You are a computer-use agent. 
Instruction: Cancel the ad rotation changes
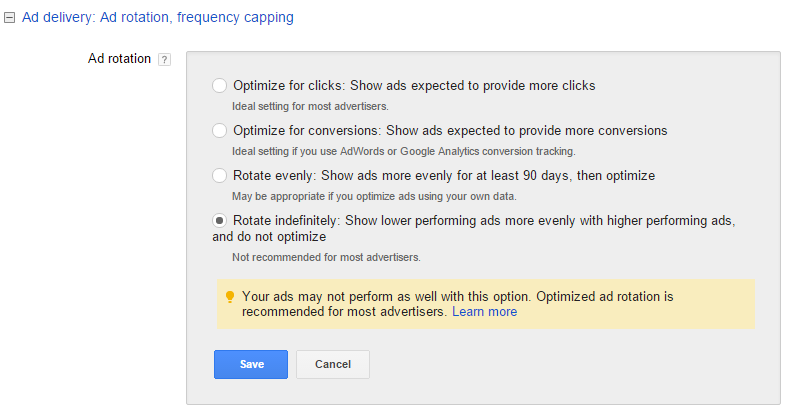click(333, 364)
